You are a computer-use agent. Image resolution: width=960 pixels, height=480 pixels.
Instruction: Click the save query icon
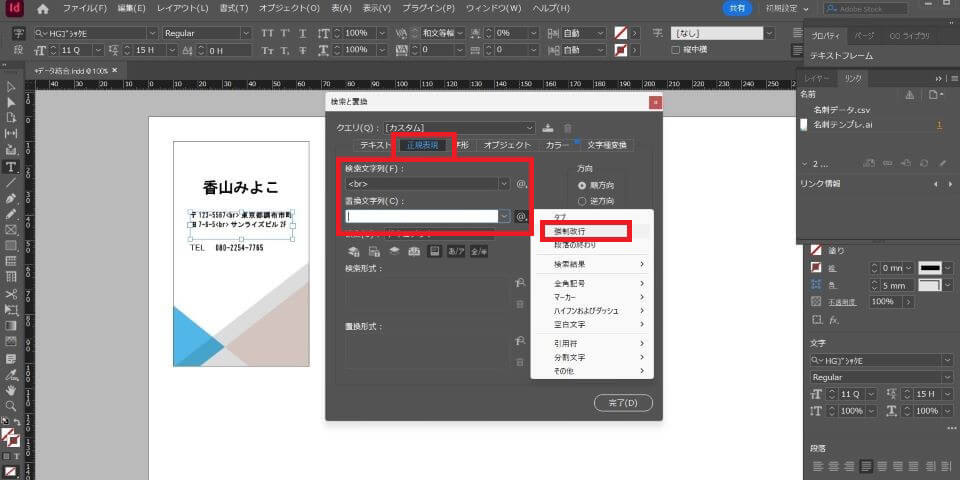[548, 127]
